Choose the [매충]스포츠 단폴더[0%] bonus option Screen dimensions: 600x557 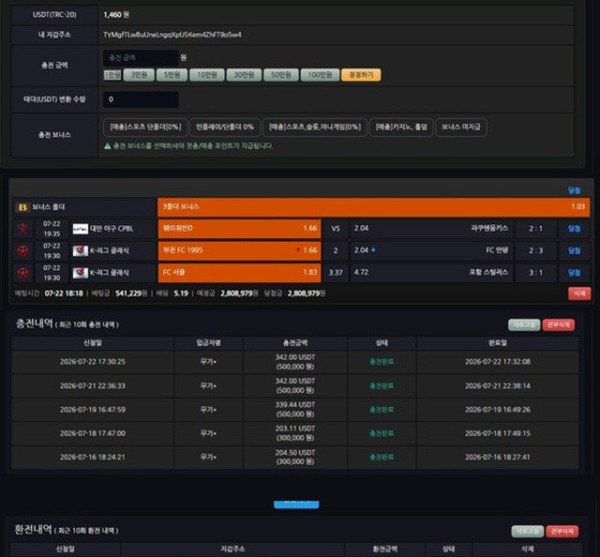(x=145, y=127)
